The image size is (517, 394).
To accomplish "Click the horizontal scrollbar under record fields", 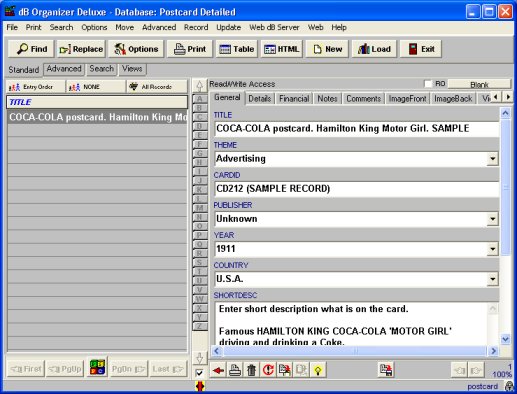I will (355, 351).
